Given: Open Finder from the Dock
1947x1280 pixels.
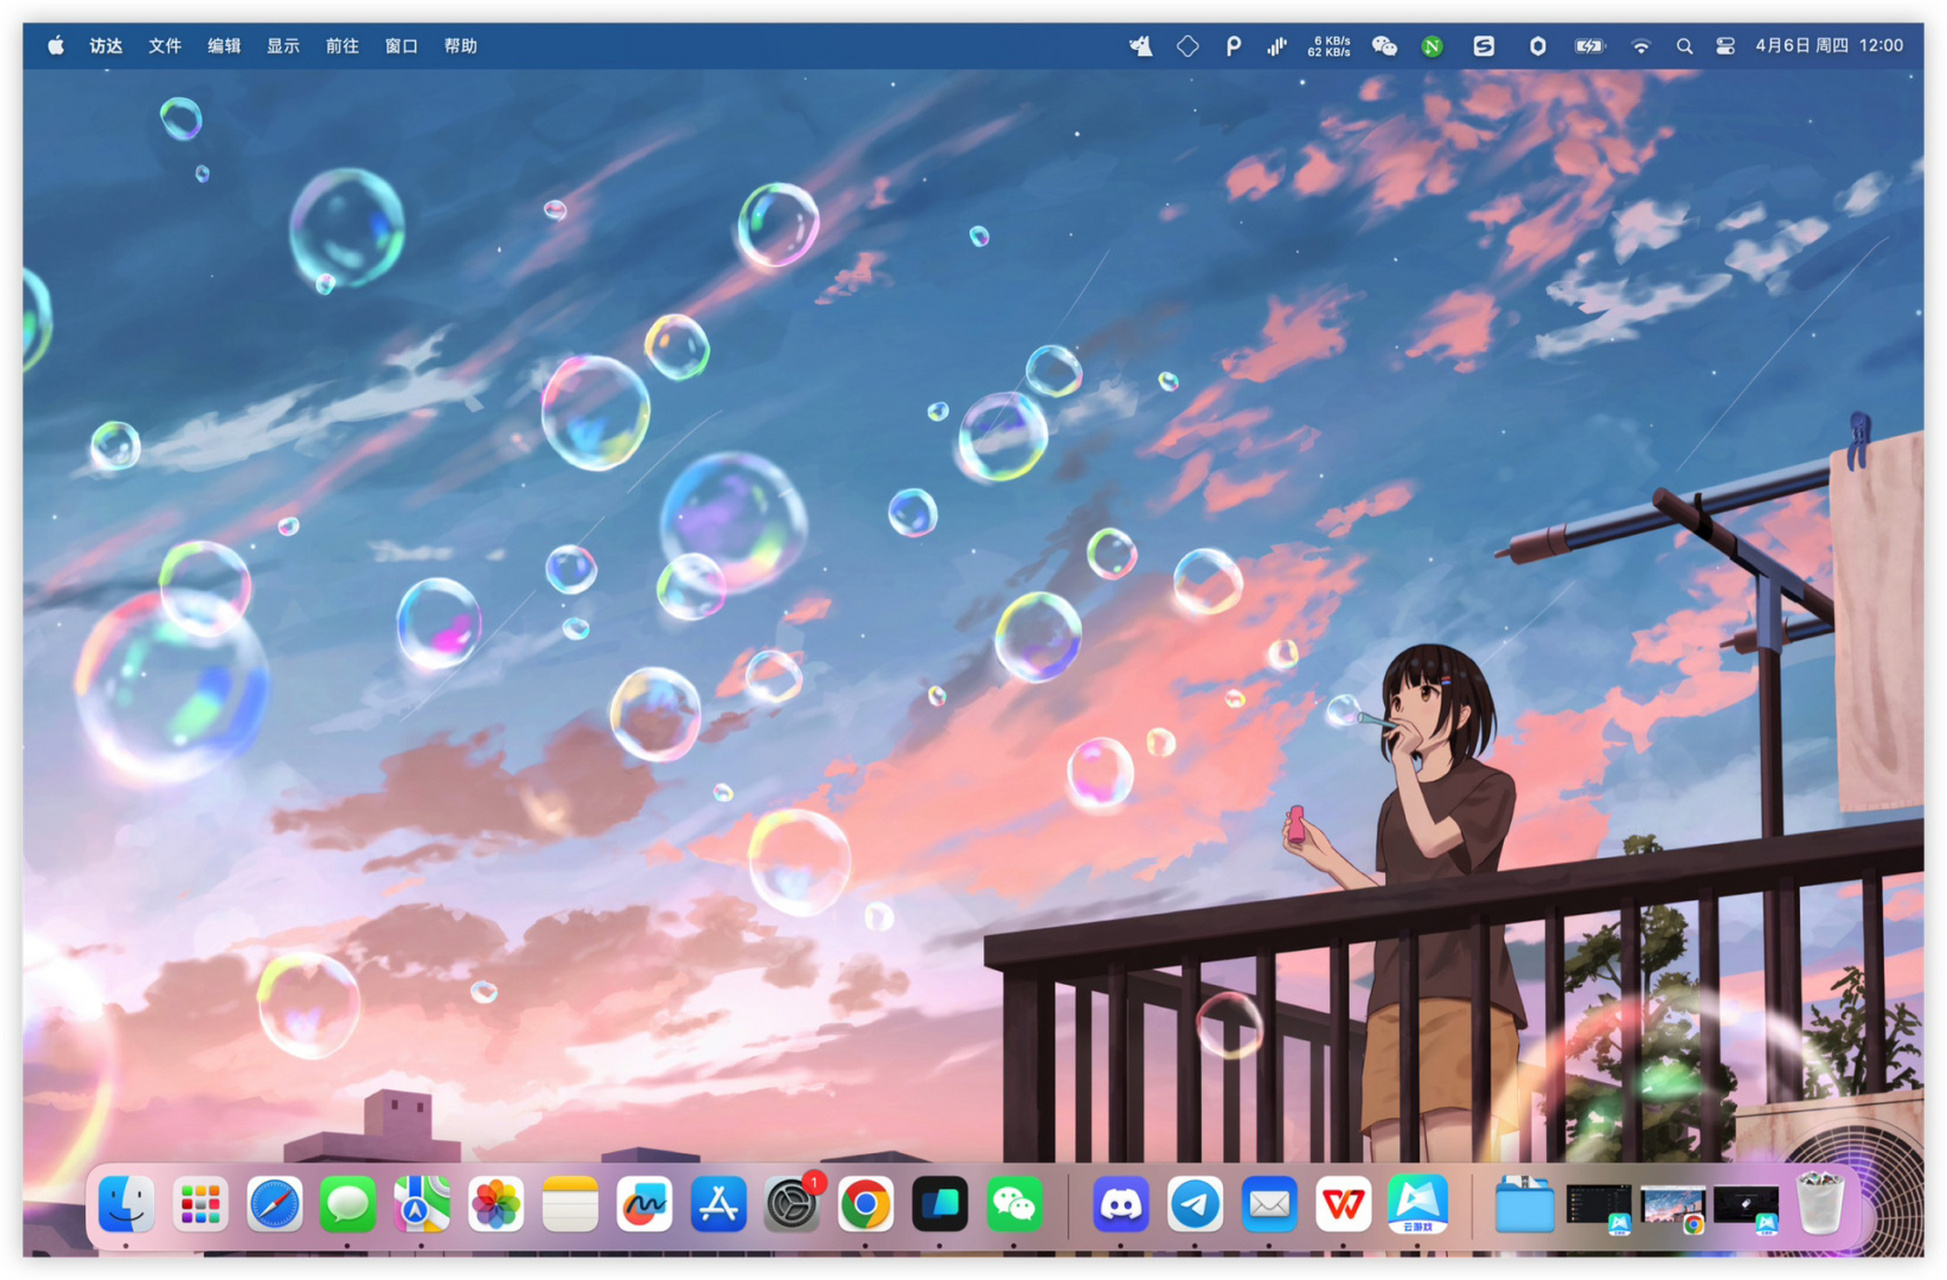Looking at the screenshot, I should click(x=126, y=1204).
